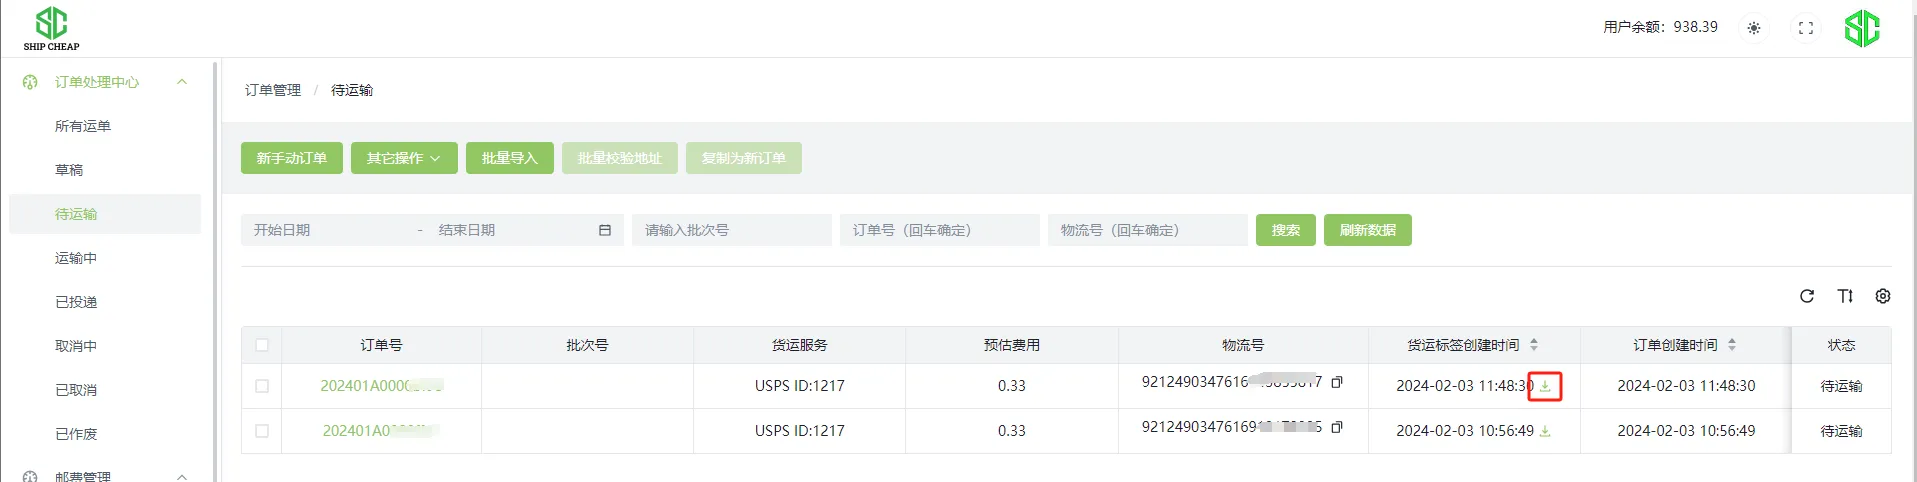Download label for the 10:56:49 order
This screenshot has height=482, width=1917.
1545,431
